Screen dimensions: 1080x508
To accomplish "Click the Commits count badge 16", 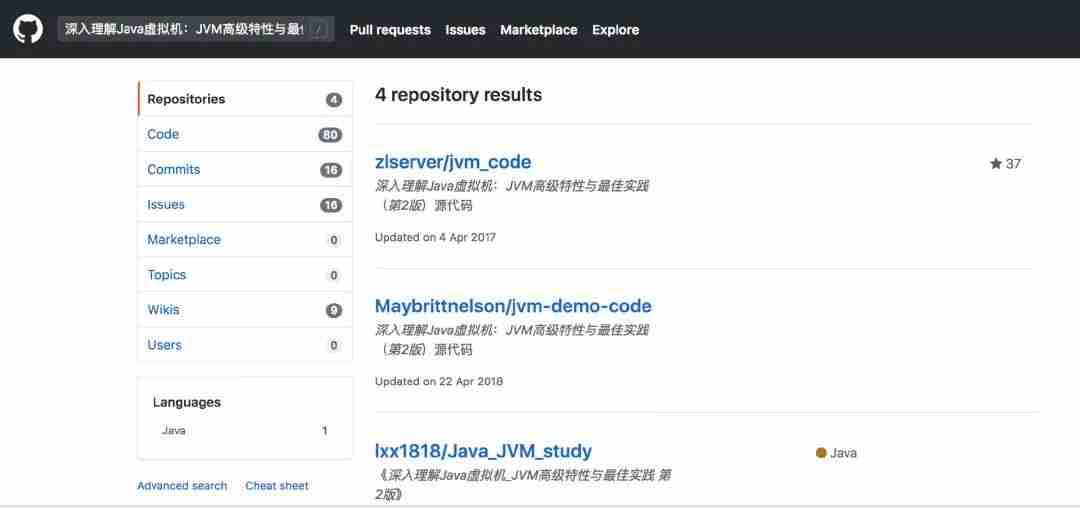I will [331, 170].
